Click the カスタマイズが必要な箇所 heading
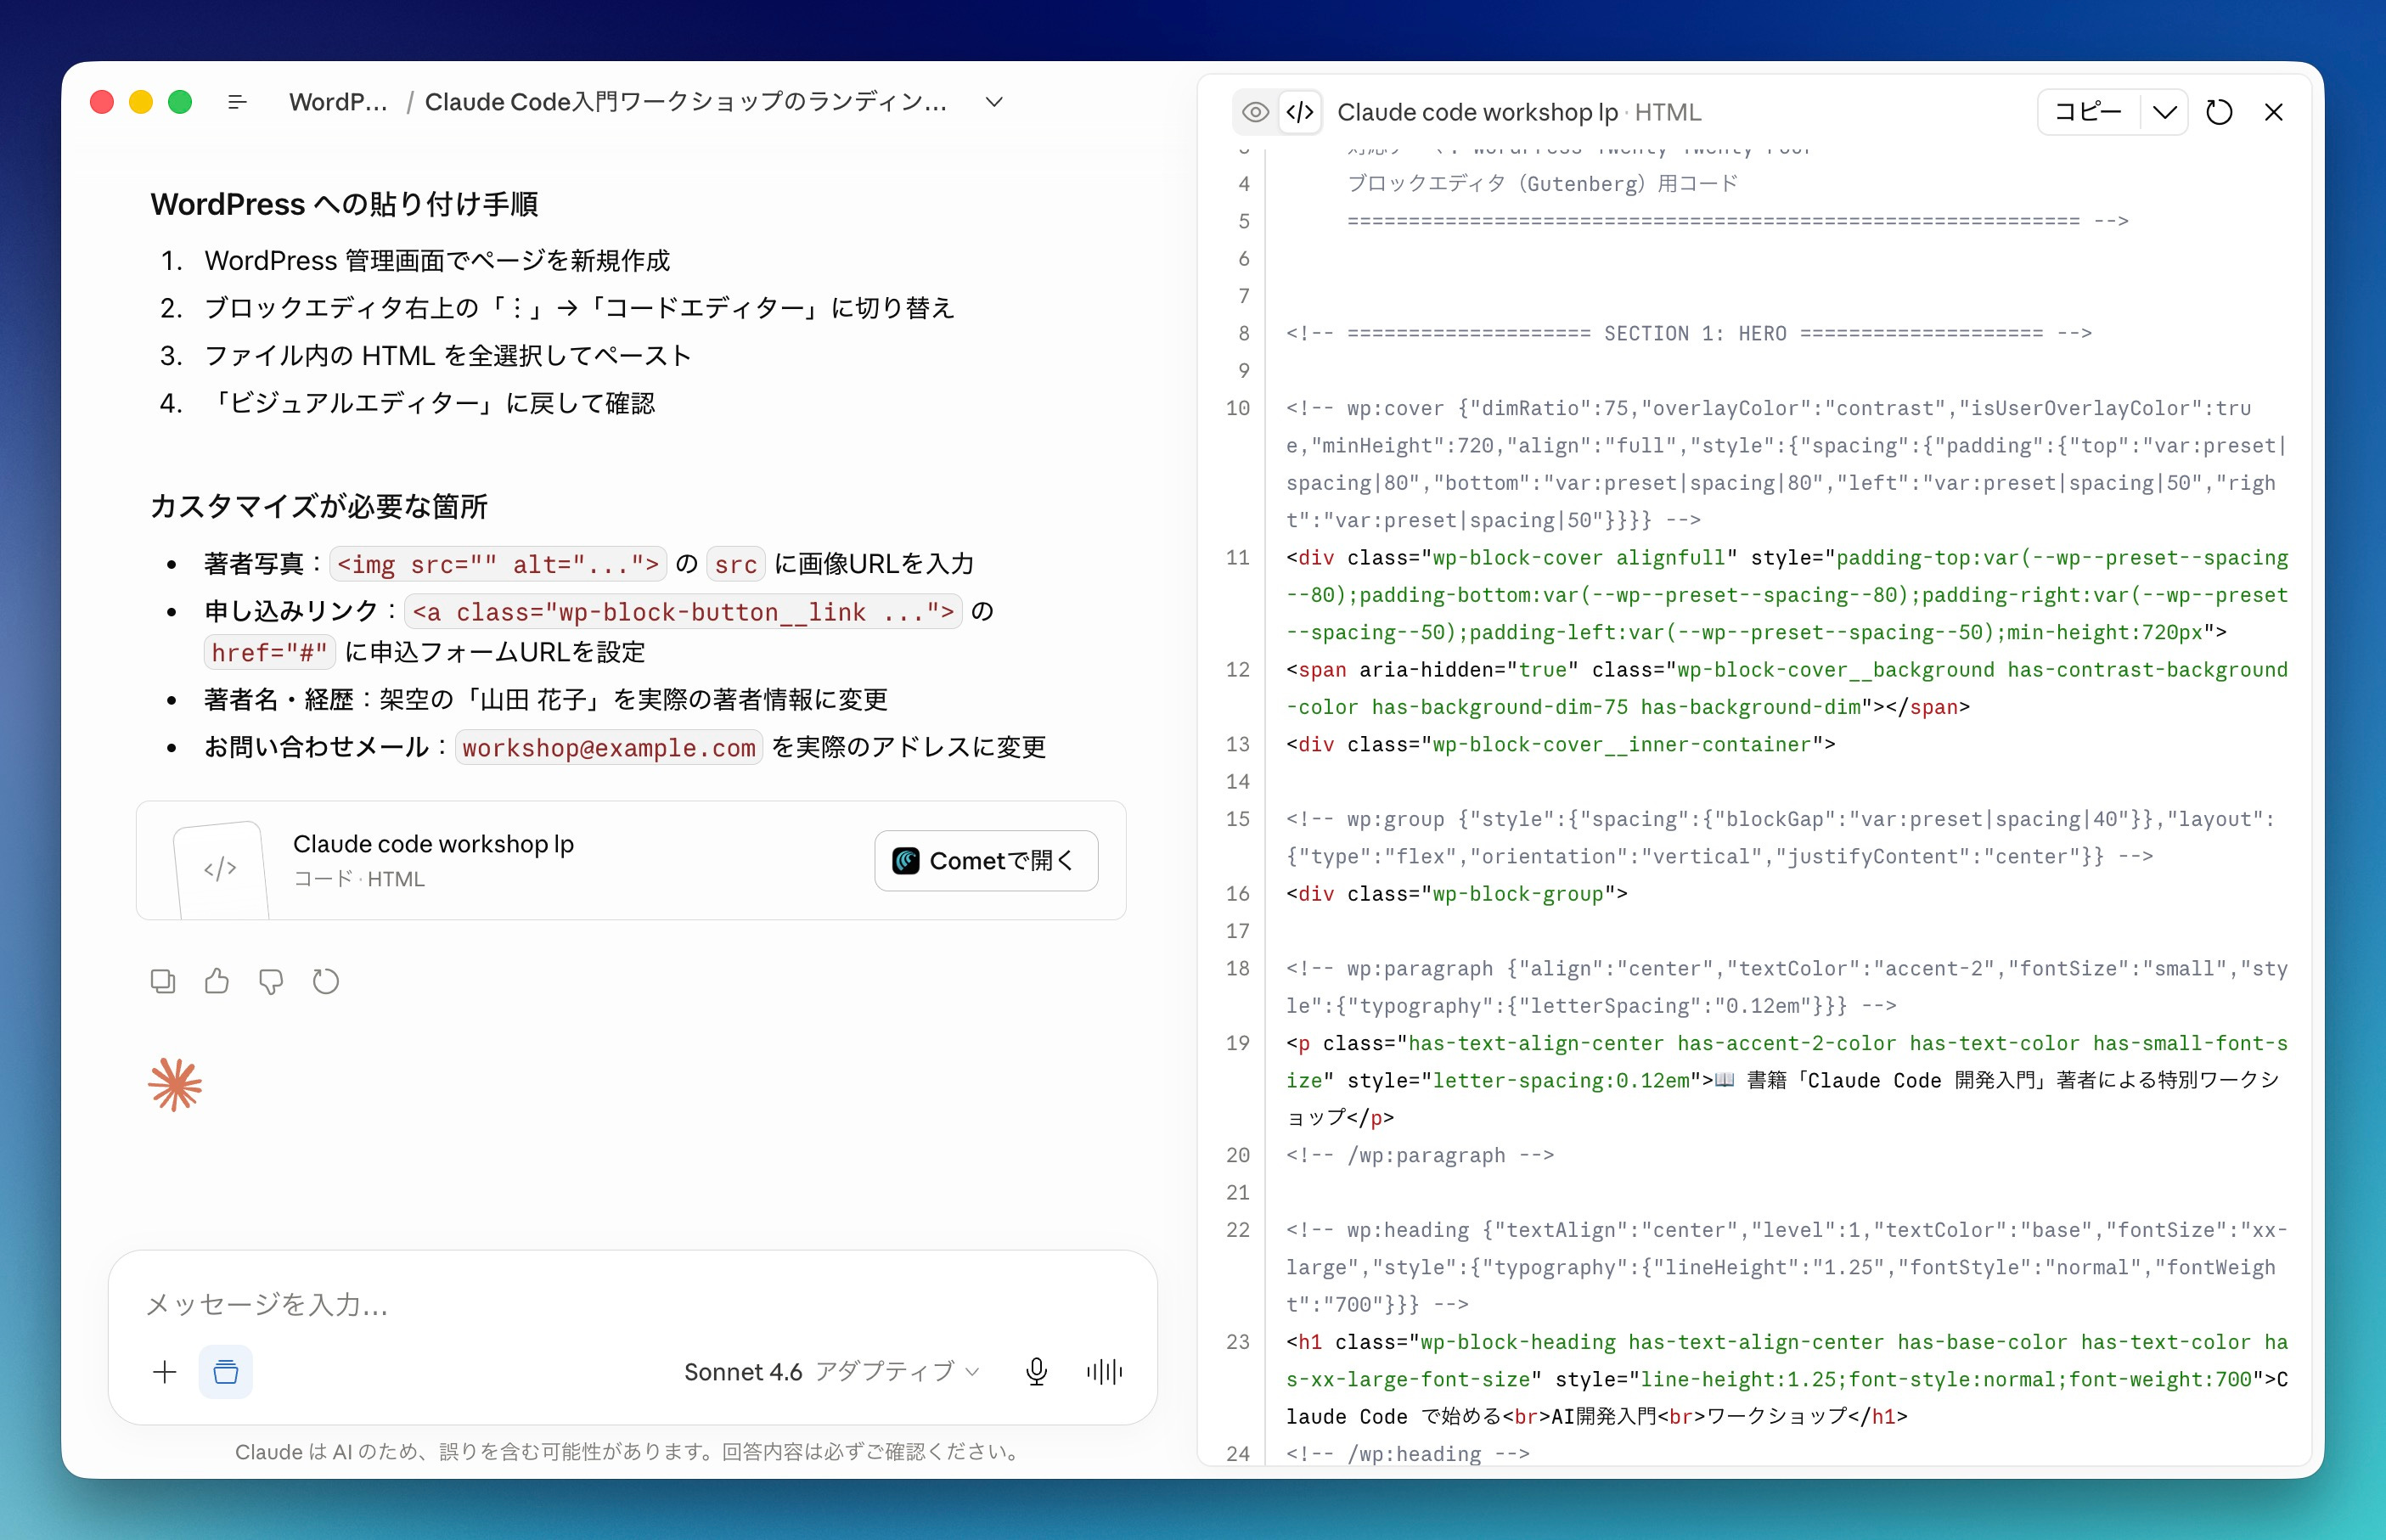Screen dimensions: 2386x1540 point(319,507)
